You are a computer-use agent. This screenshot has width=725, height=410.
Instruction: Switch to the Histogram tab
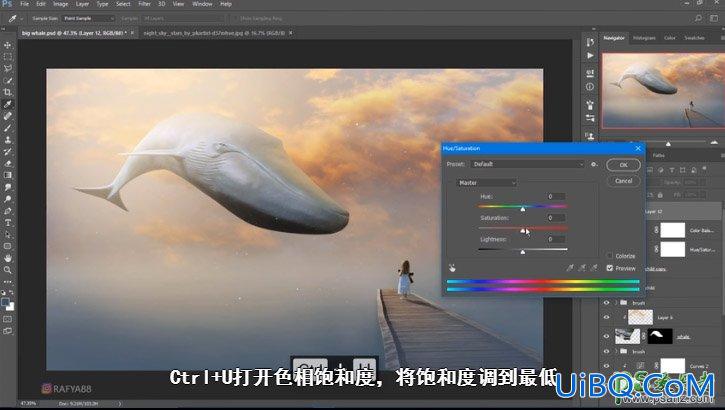click(x=644, y=38)
